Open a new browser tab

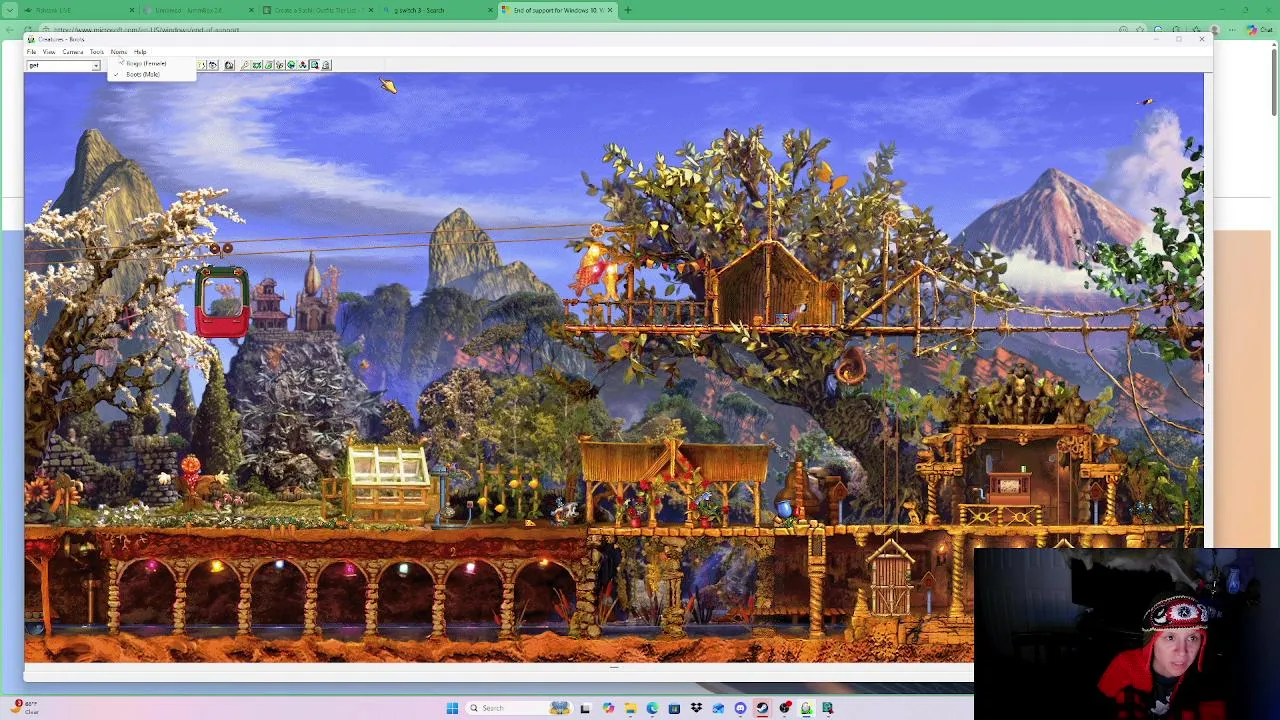628,10
